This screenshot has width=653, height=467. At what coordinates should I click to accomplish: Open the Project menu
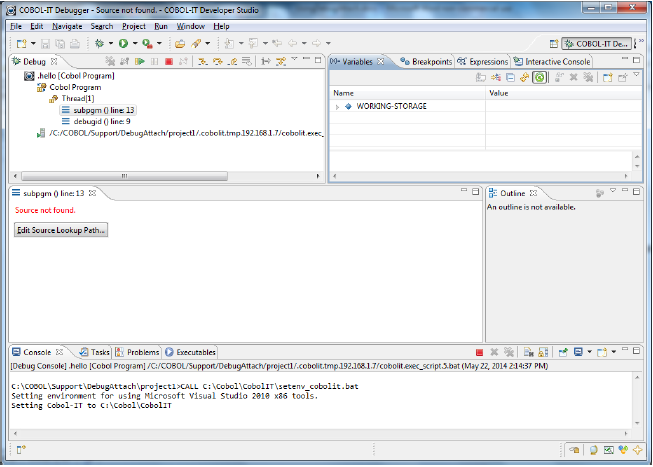tap(134, 26)
